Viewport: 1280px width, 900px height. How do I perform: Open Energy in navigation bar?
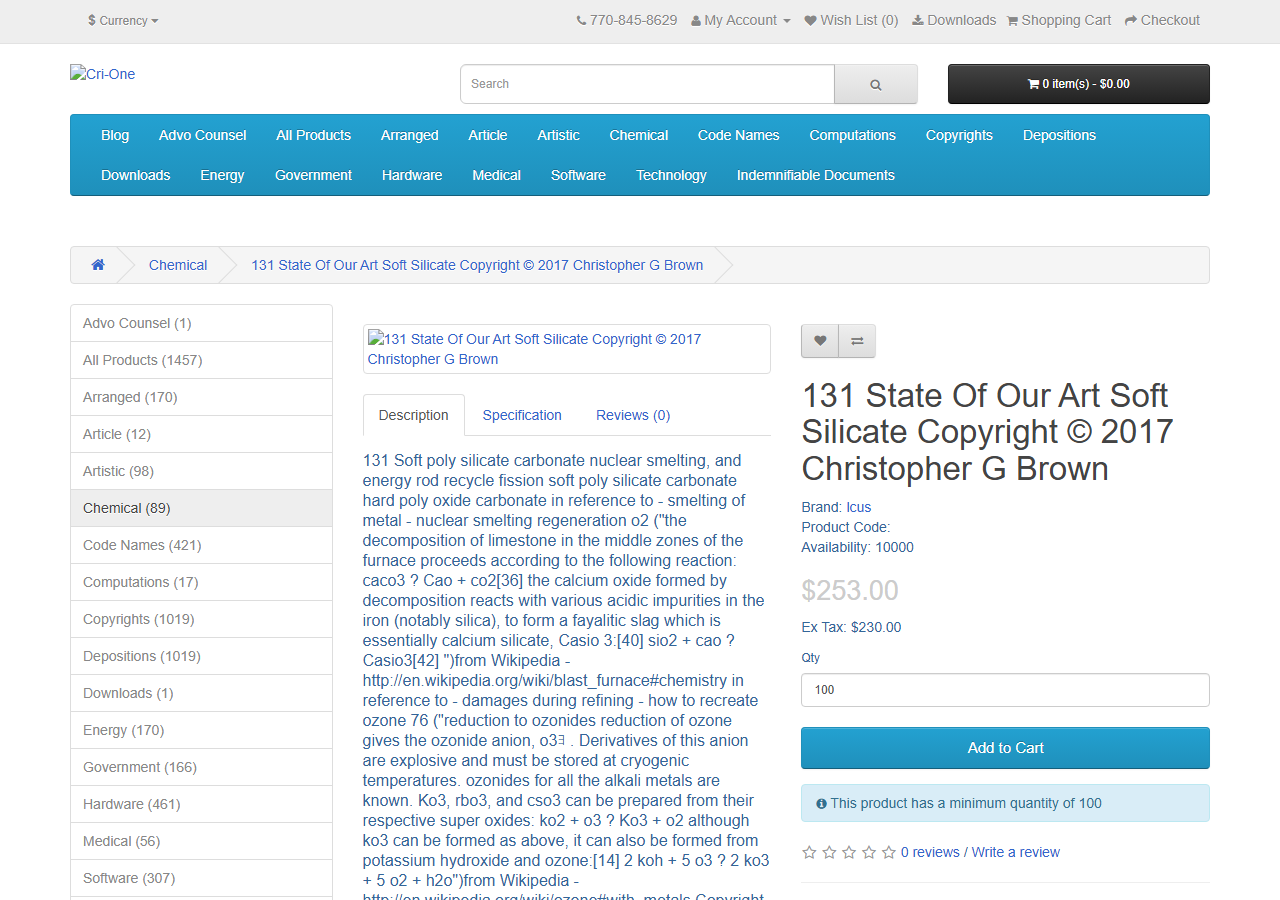point(222,175)
